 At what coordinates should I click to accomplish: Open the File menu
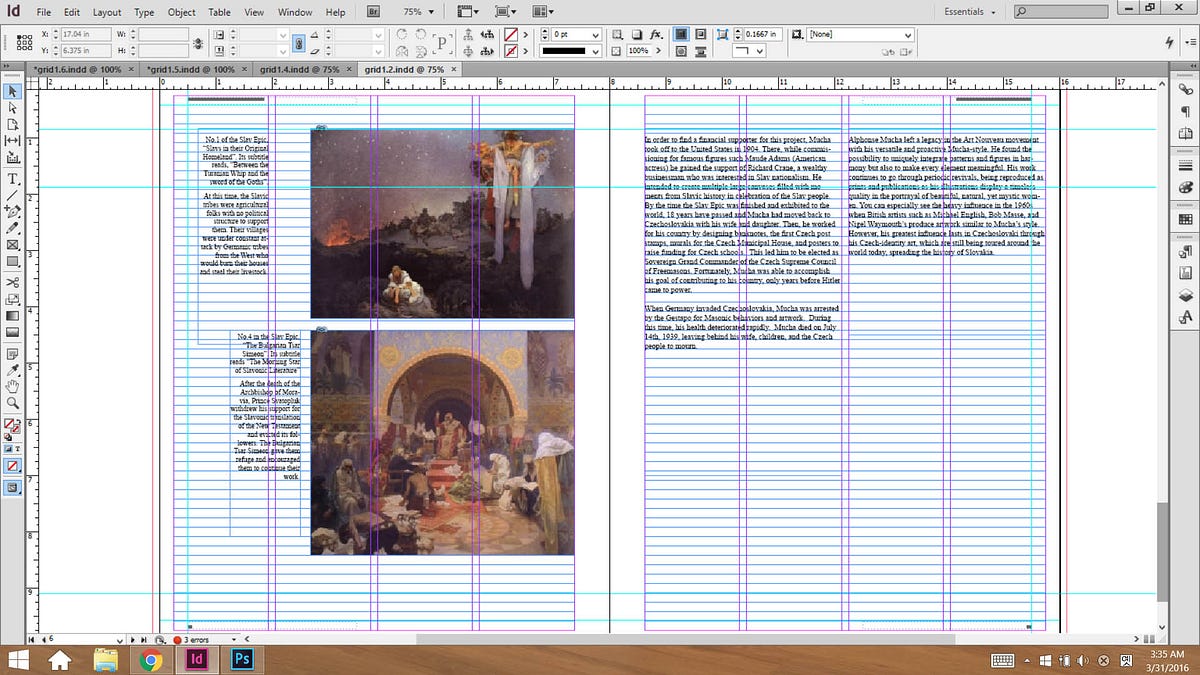click(x=44, y=12)
